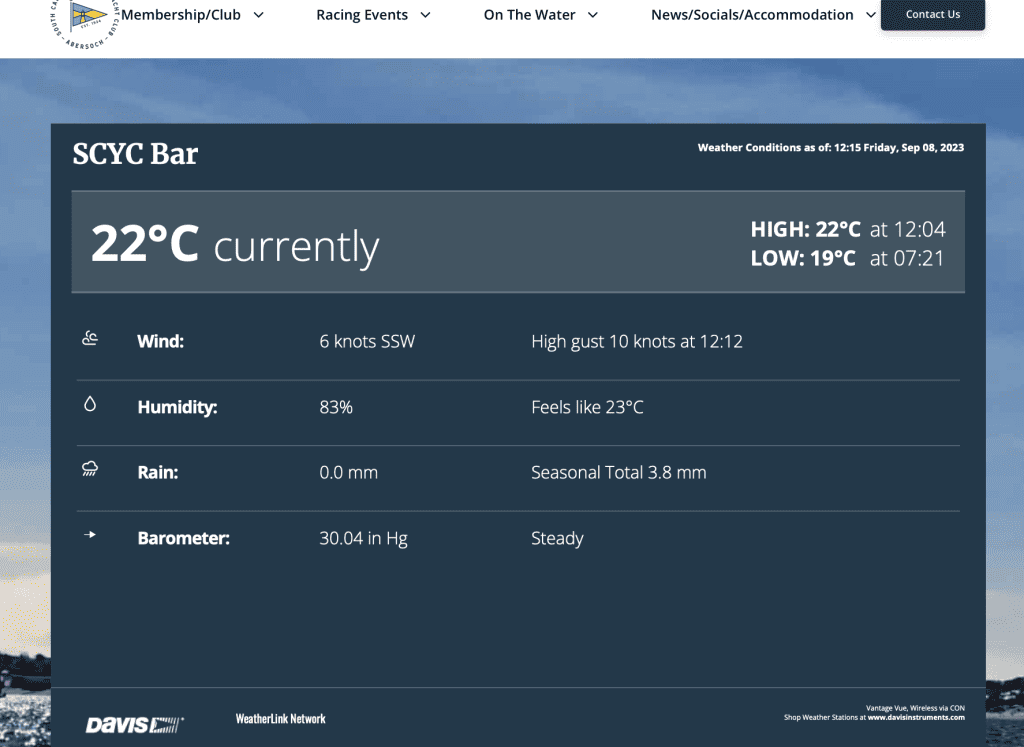Select the water droplet humidity icon
The image size is (1024, 747).
click(90, 404)
